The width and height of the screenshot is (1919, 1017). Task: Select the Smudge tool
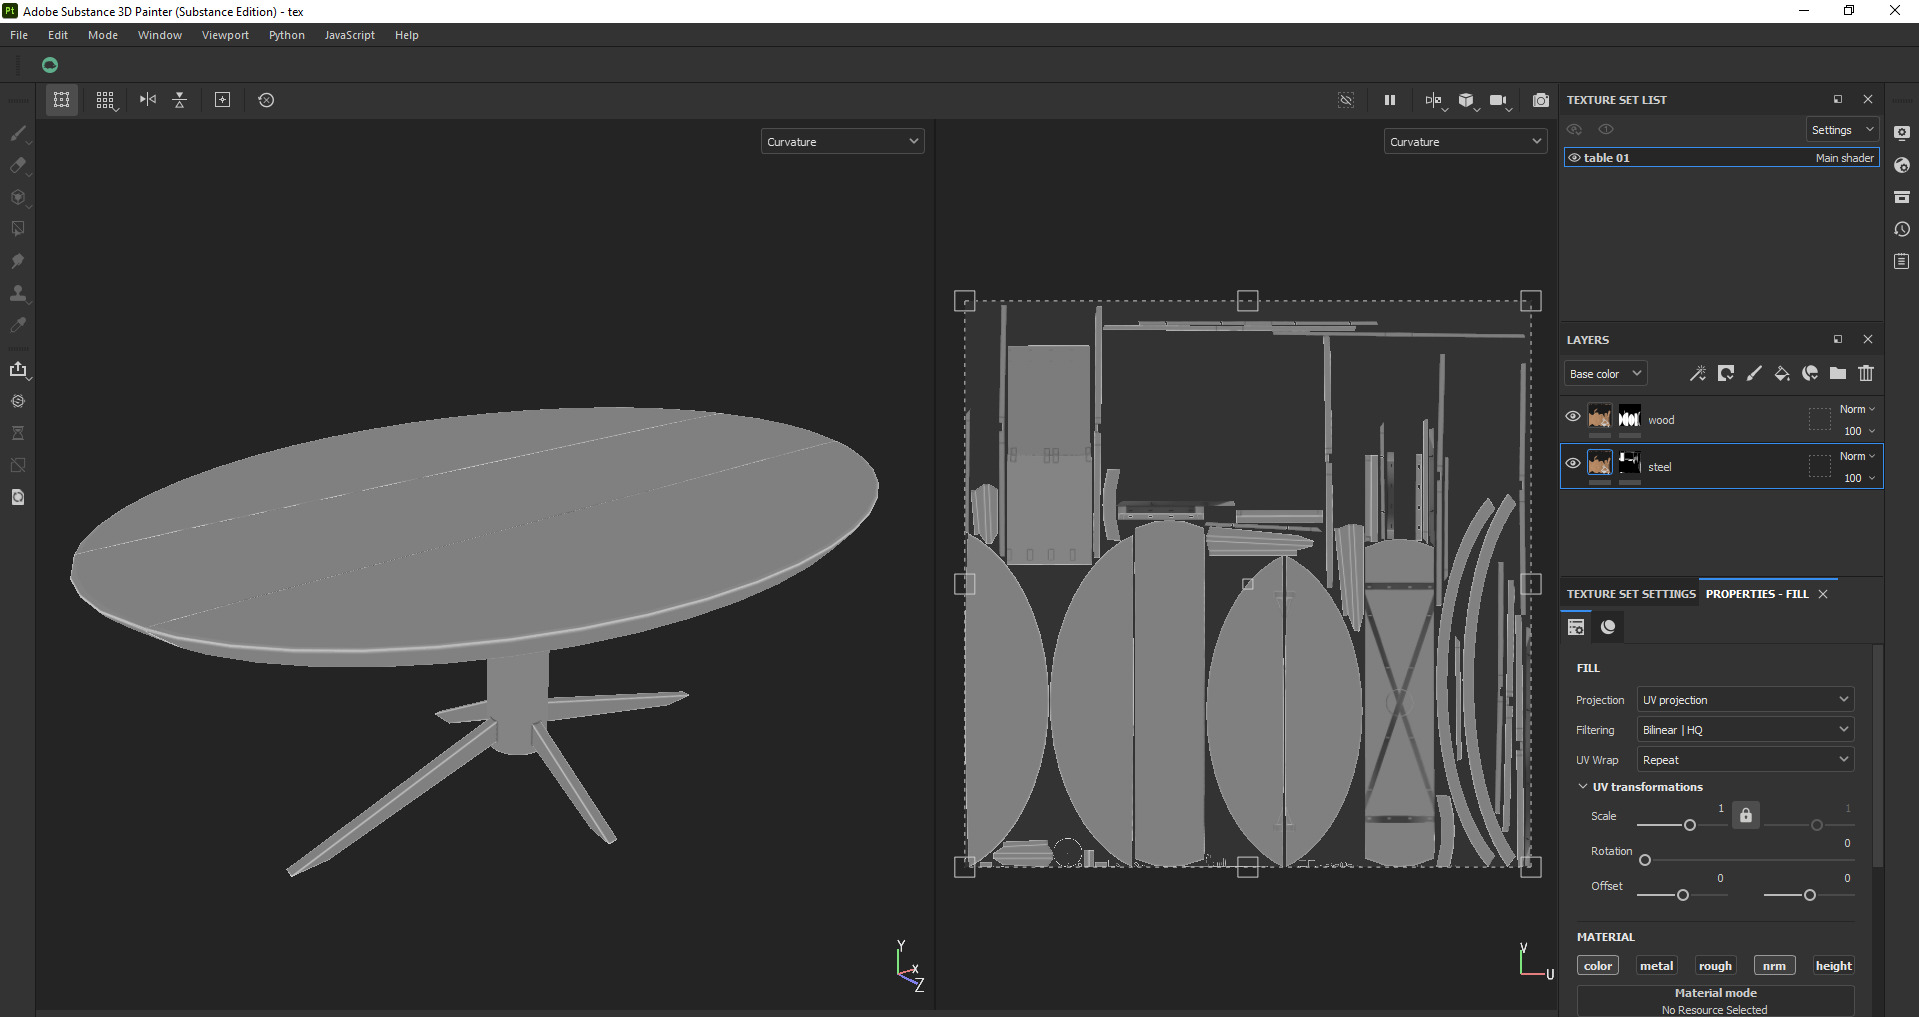click(18, 261)
